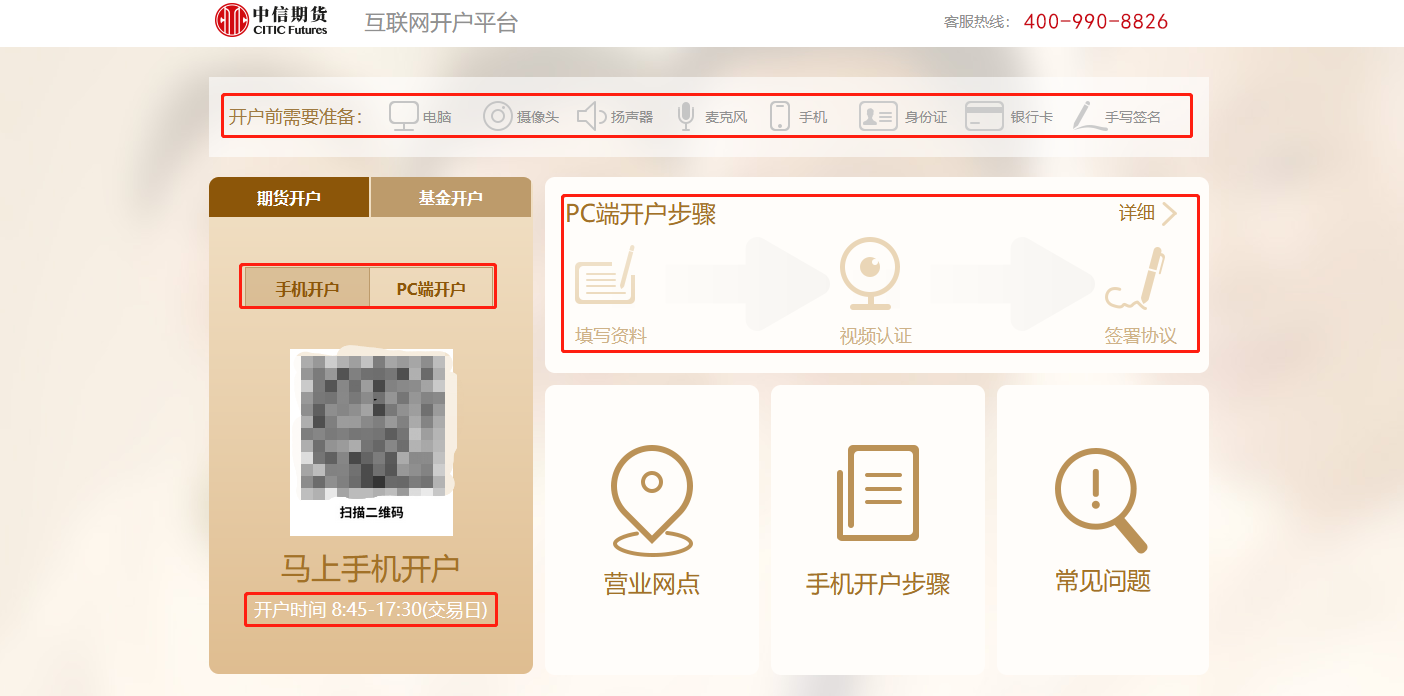The height and width of the screenshot is (696, 1404).
Task: Click the 麦克风 label text
Action: click(x=726, y=117)
